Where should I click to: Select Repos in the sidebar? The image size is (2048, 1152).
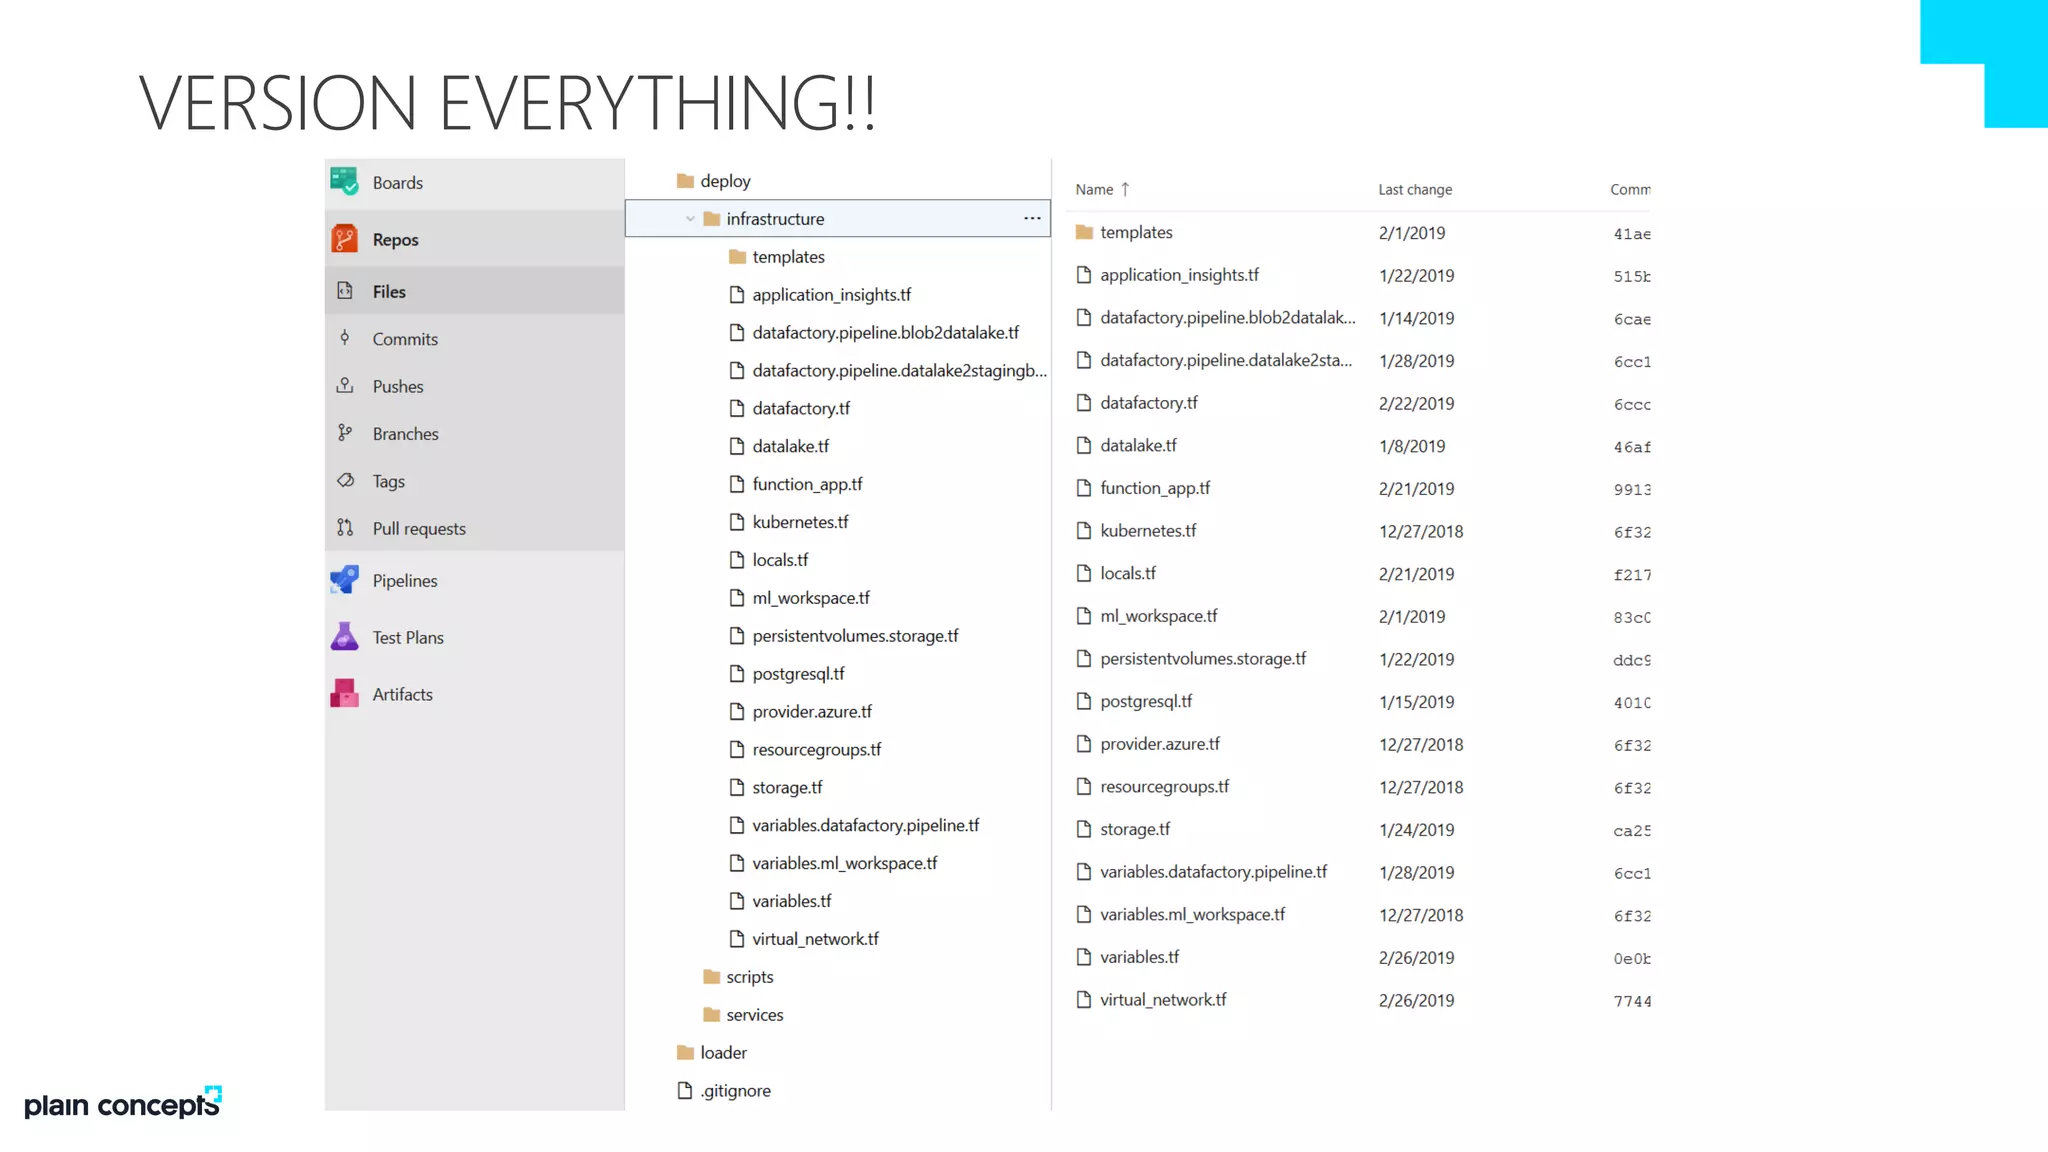pos(396,240)
